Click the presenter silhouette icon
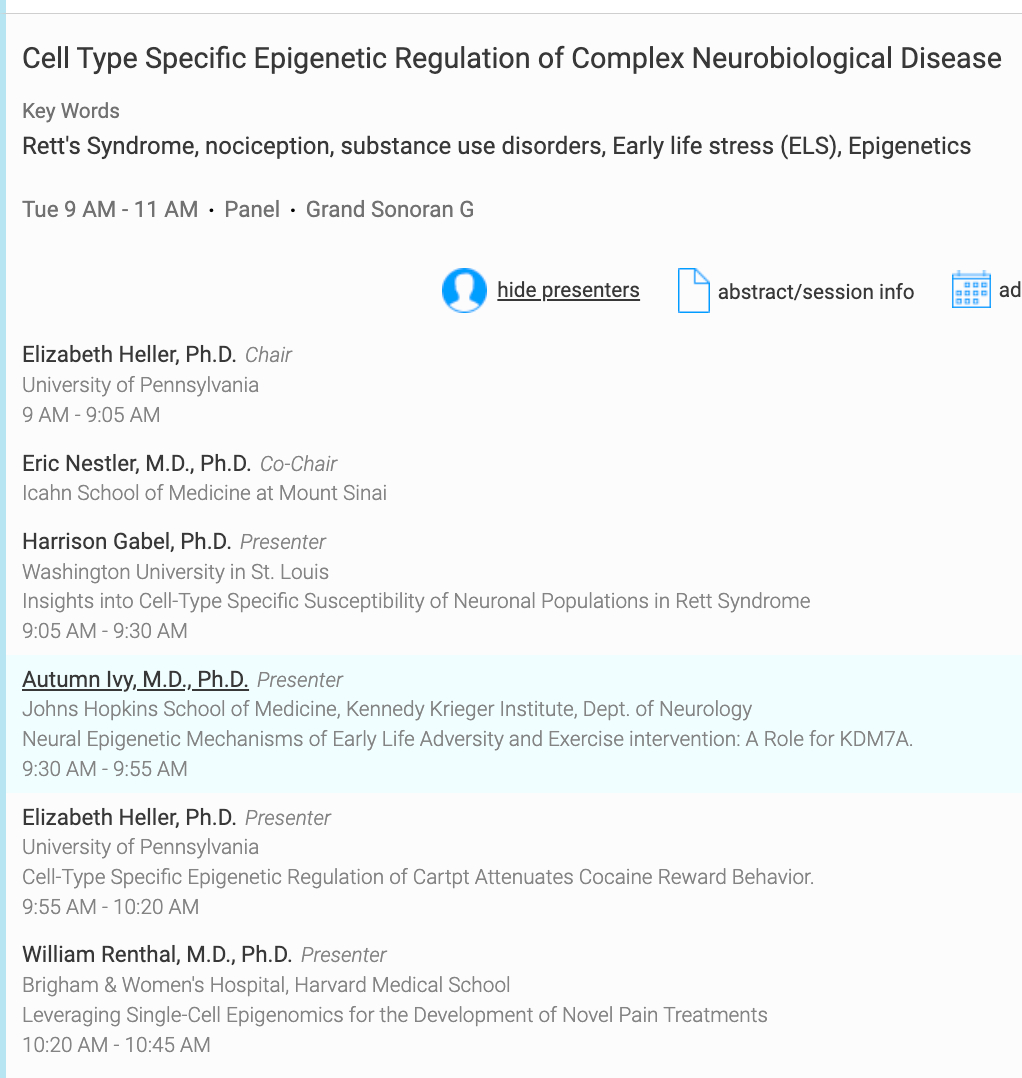The image size is (1022, 1078). (464, 291)
